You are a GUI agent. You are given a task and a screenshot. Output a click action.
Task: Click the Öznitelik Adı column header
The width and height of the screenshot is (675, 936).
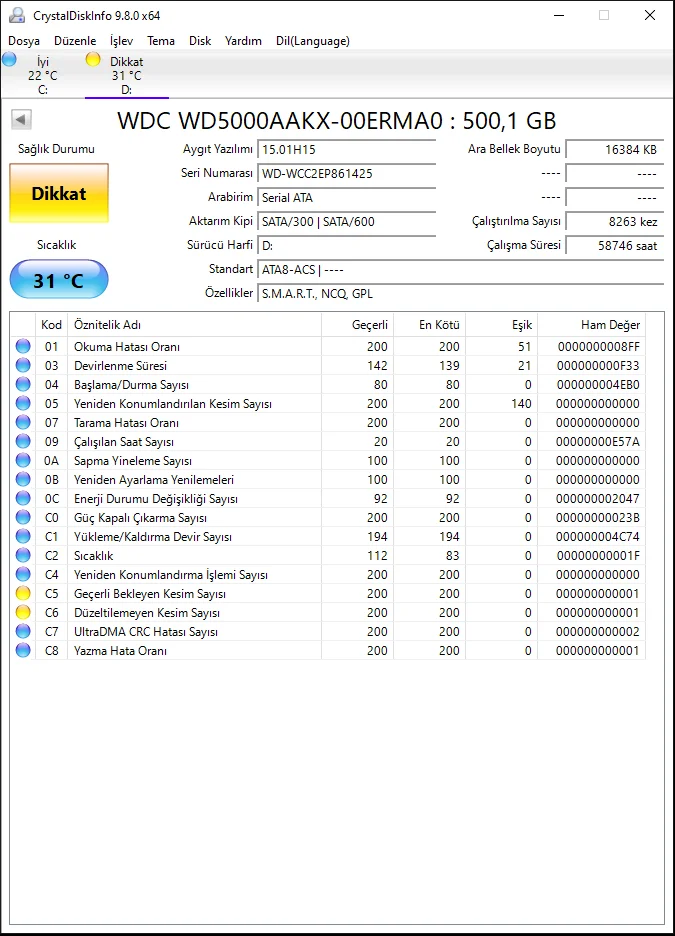coord(195,325)
